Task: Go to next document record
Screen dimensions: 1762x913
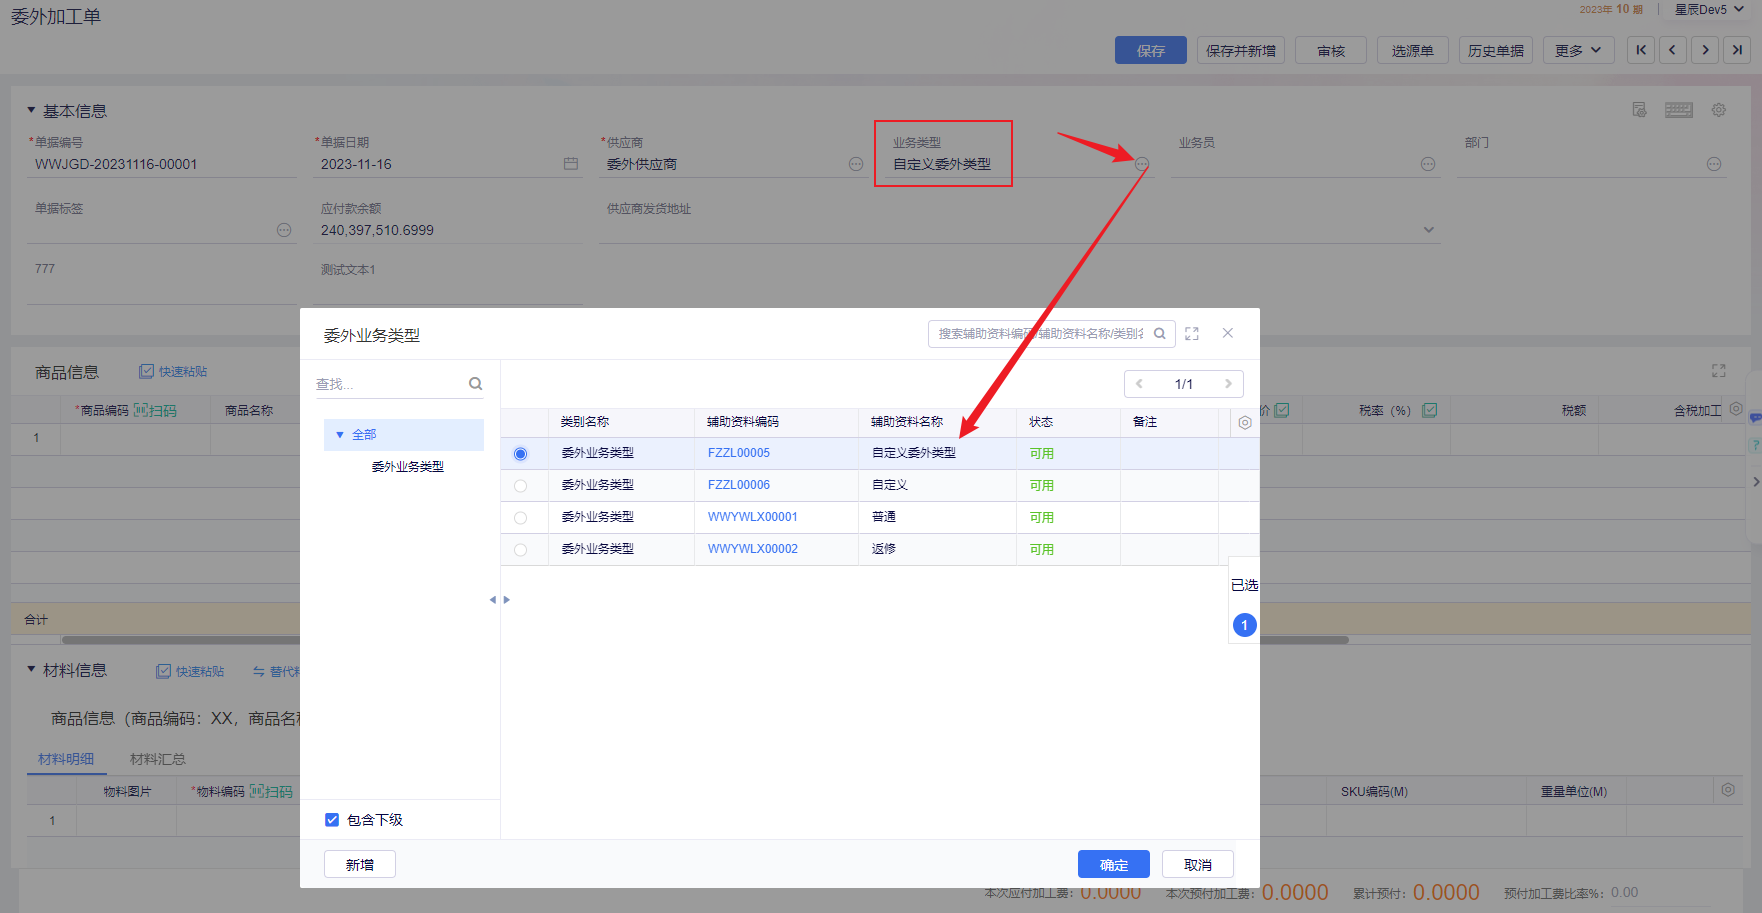Action: tap(1706, 50)
